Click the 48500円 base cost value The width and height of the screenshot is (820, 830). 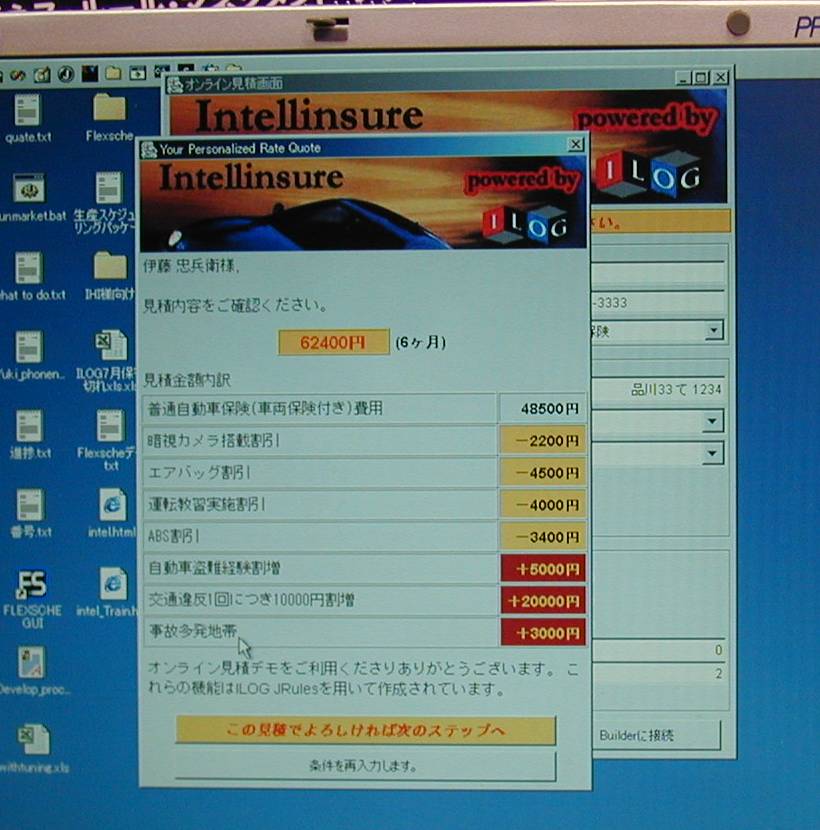(x=543, y=409)
